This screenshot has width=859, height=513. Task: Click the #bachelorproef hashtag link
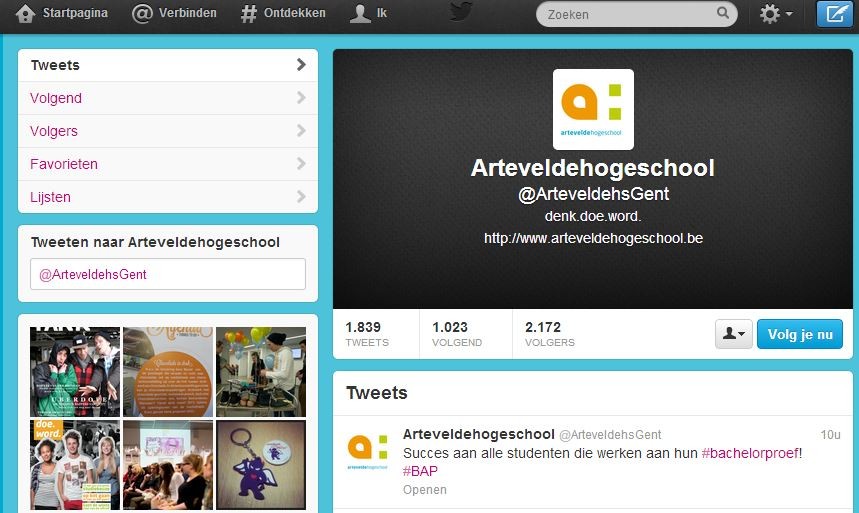[749, 453]
